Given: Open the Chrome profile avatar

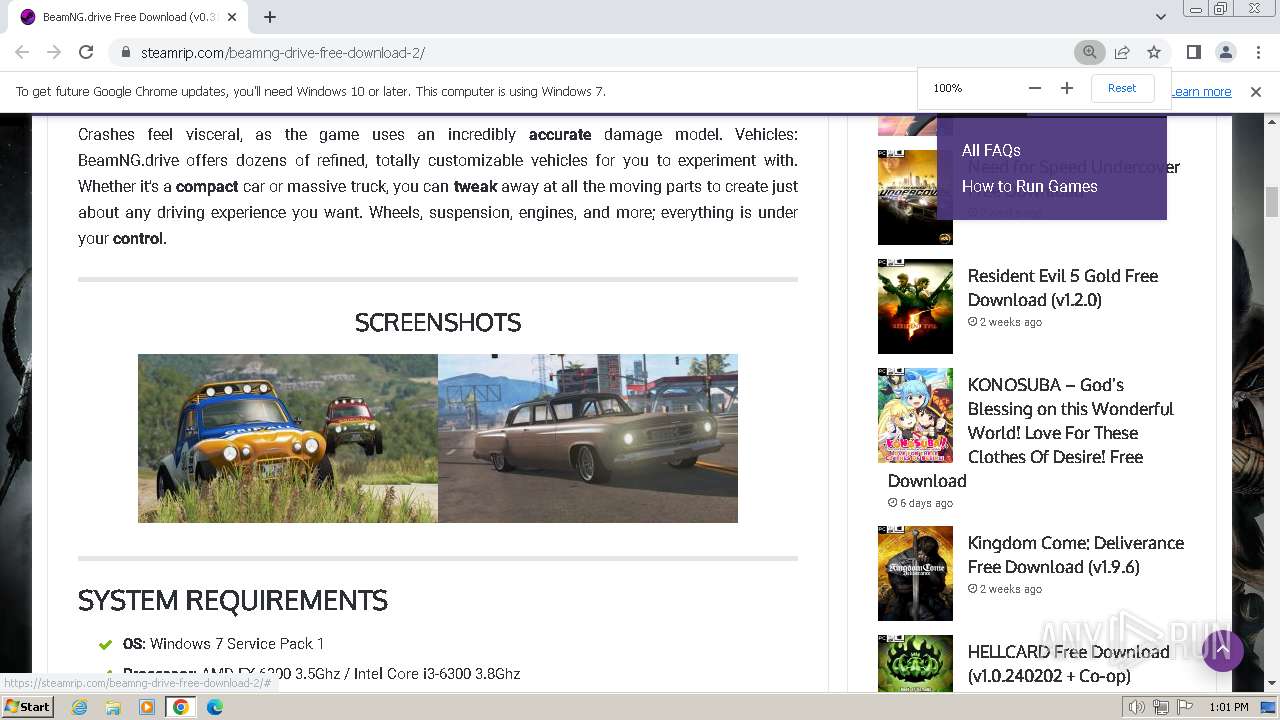Looking at the screenshot, I should tap(1225, 52).
